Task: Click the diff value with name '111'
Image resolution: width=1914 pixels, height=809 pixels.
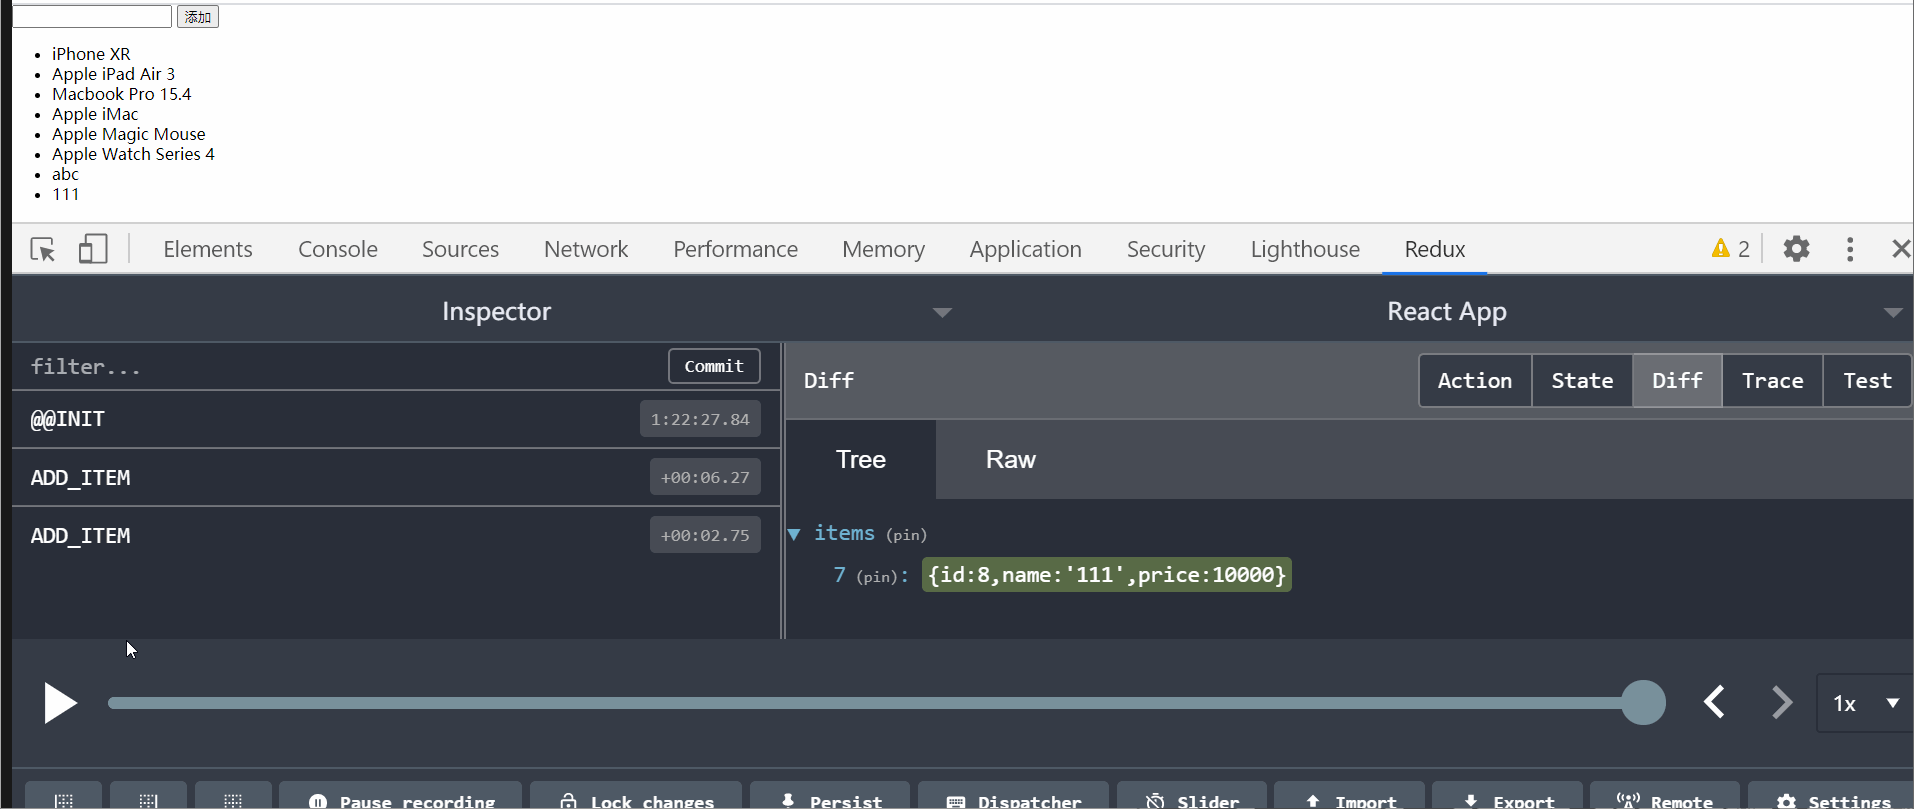Action: [1106, 575]
